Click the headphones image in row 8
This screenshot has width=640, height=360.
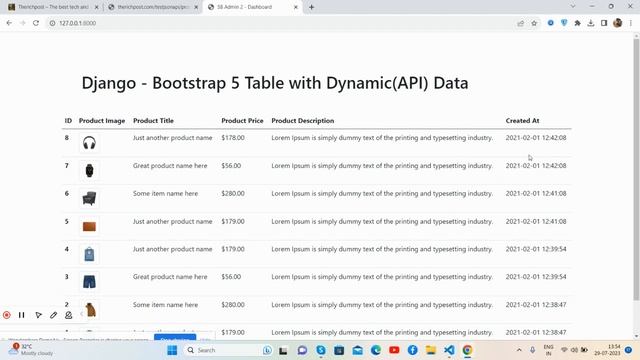89,143
